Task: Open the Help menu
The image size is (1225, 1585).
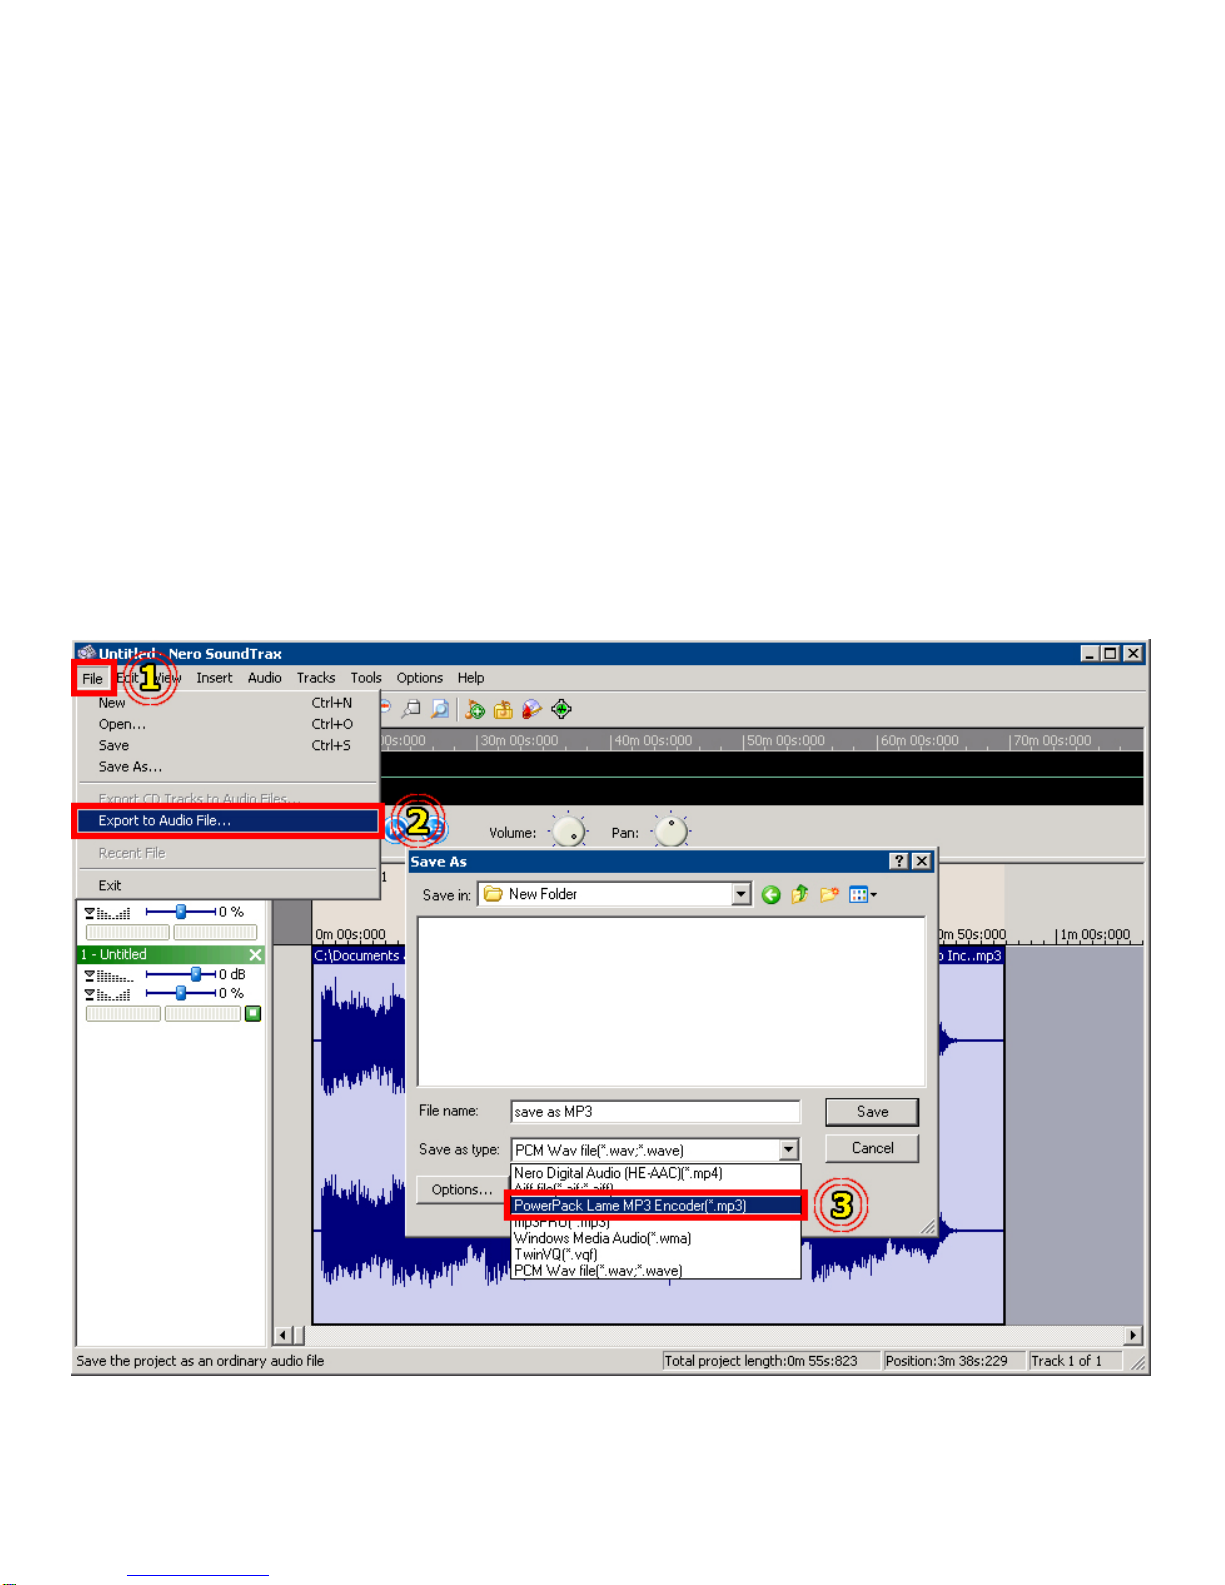Action: [471, 678]
